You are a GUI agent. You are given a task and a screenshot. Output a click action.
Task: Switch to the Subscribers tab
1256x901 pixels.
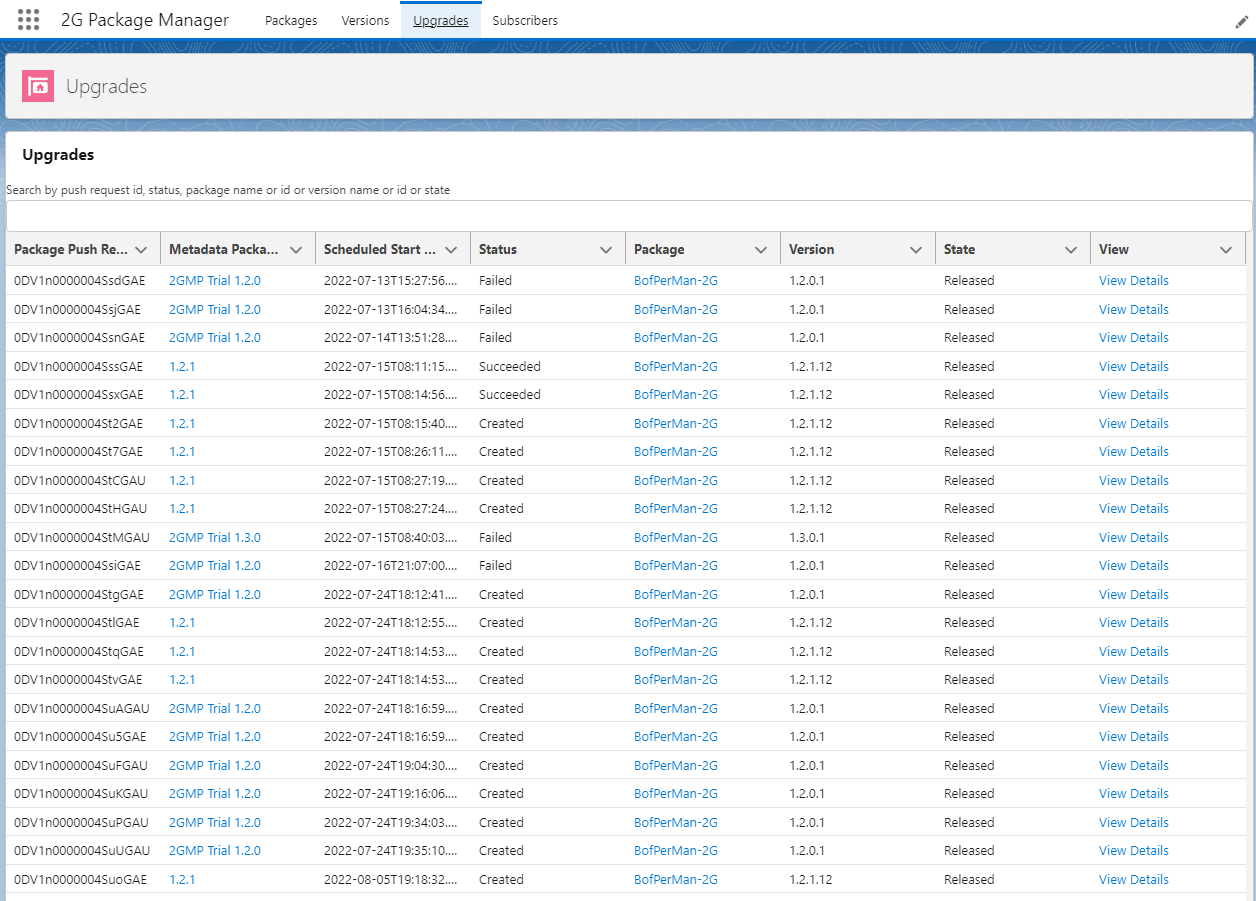524,19
